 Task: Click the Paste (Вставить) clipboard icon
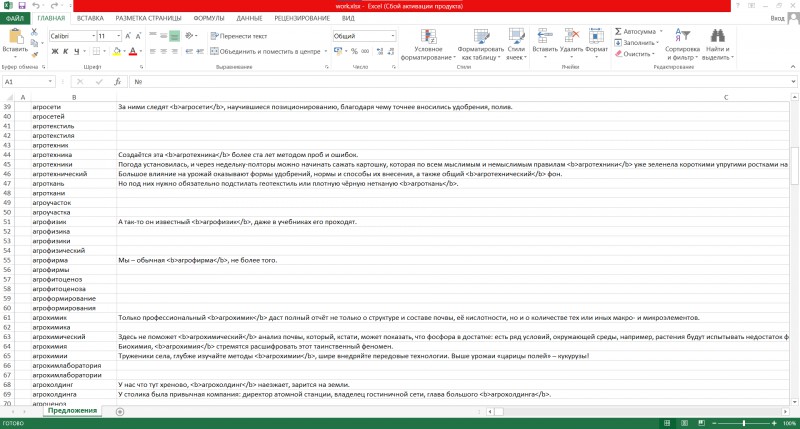[15, 37]
